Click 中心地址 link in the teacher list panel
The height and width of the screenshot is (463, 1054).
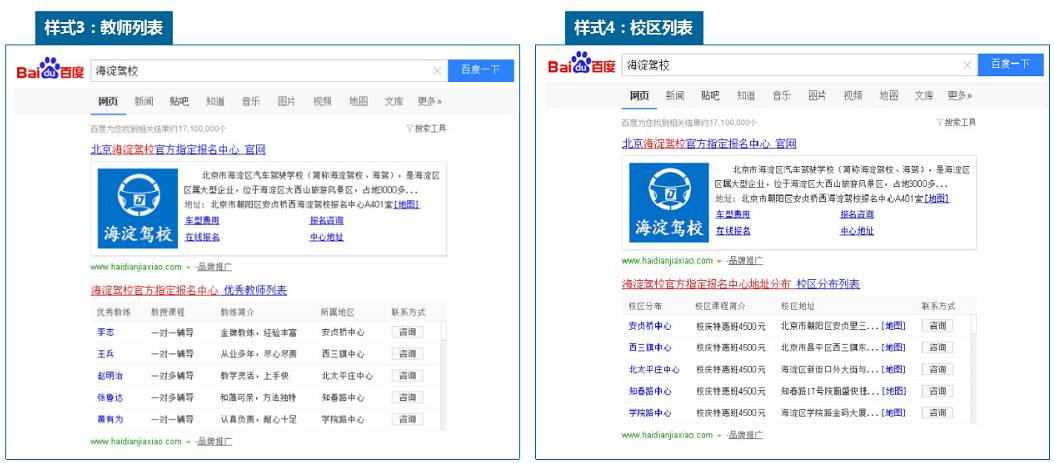point(327,237)
